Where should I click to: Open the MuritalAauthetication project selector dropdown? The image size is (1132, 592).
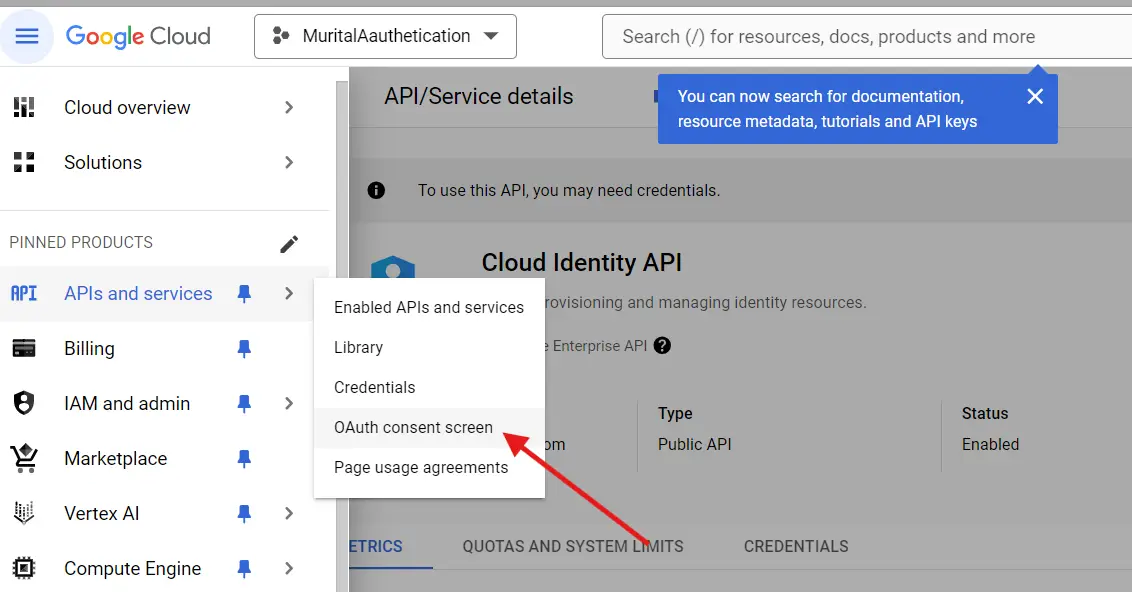[384, 35]
